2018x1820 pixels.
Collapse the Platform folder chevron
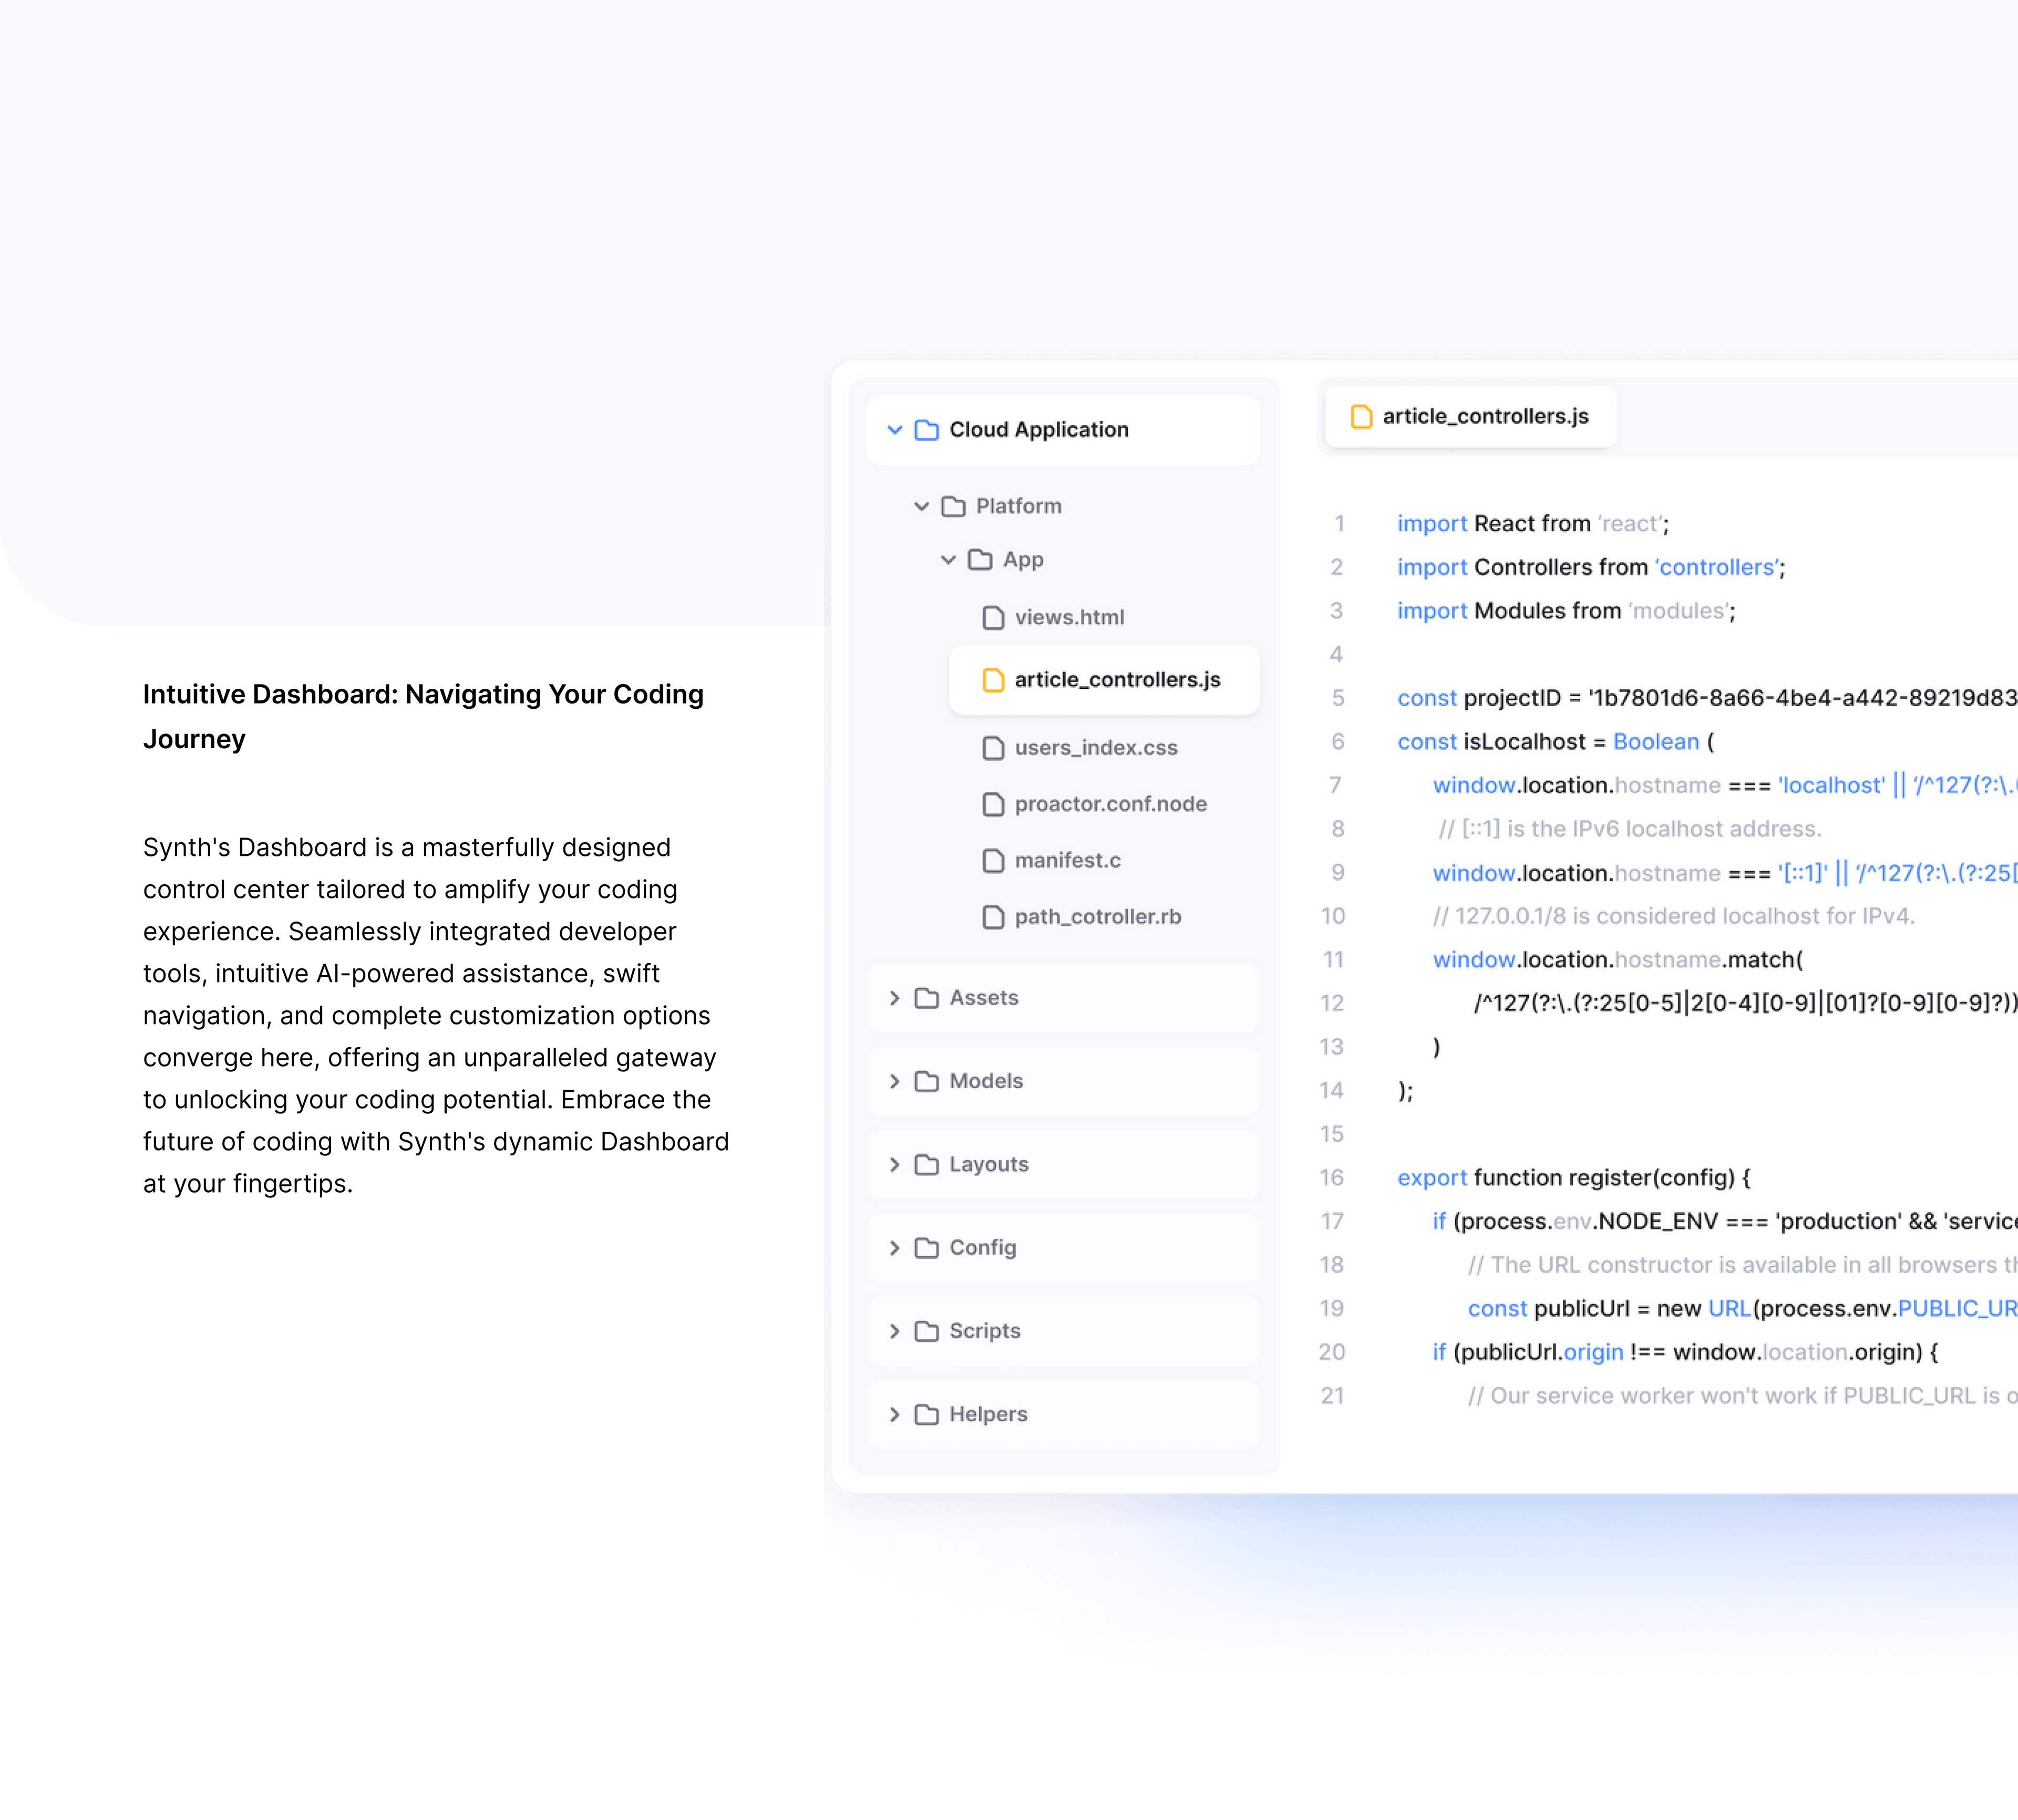(x=921, y=507)
